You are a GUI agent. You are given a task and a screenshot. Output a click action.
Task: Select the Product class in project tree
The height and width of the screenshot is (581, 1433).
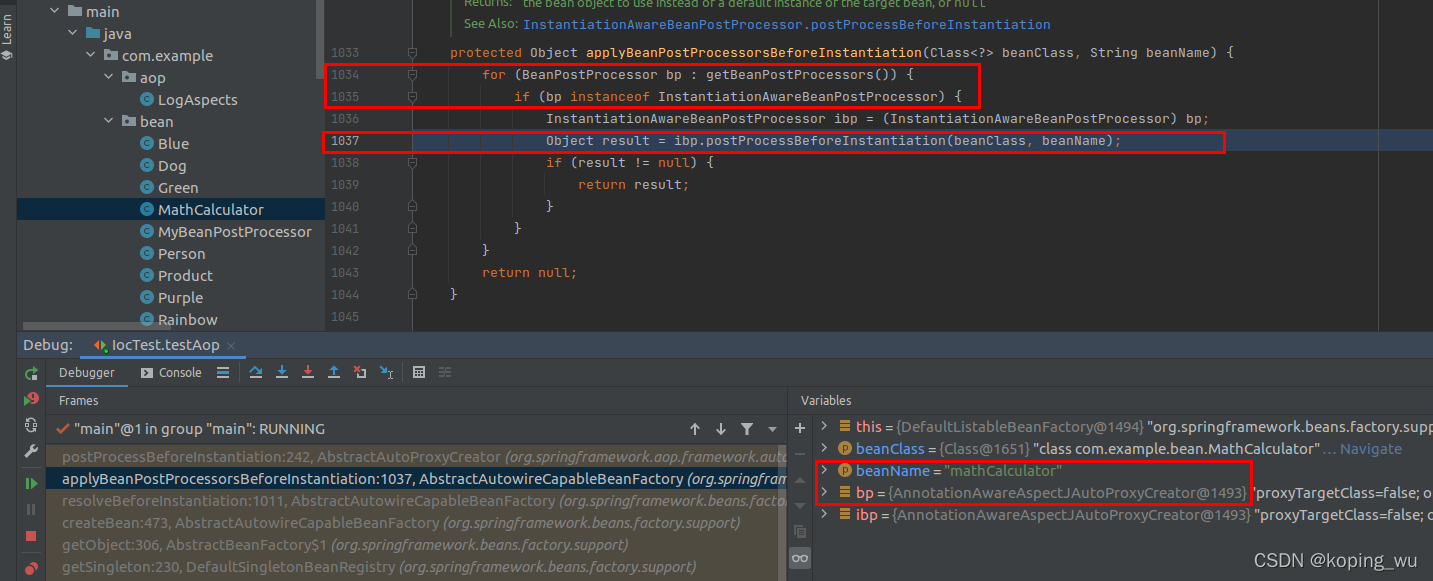point(185,276)
